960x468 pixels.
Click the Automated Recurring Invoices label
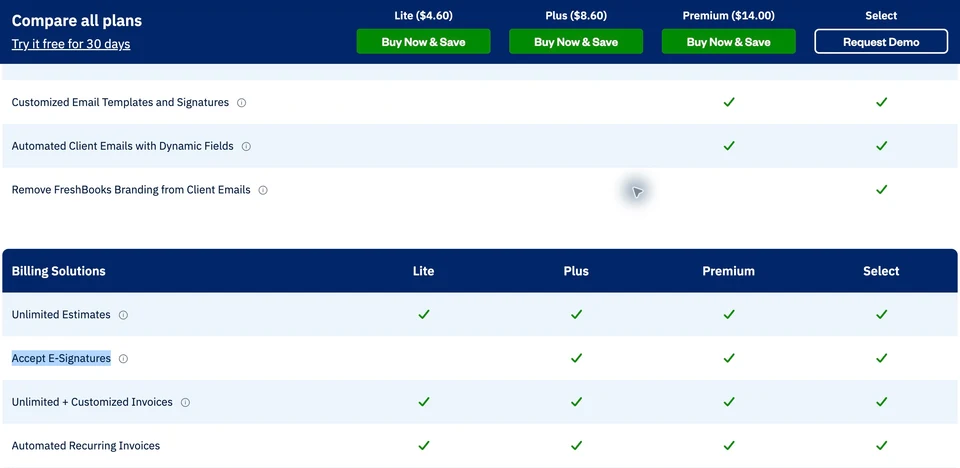click(x=86, y=446)
